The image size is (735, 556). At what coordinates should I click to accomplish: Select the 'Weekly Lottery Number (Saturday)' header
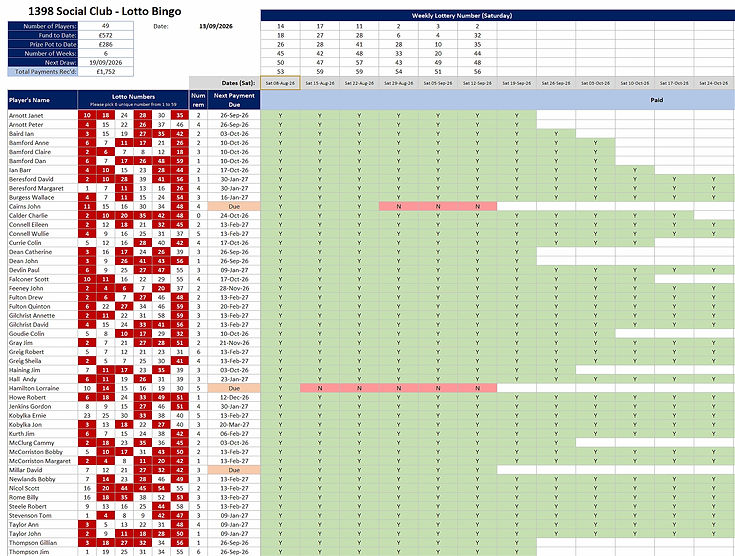[x=462, y=15]
